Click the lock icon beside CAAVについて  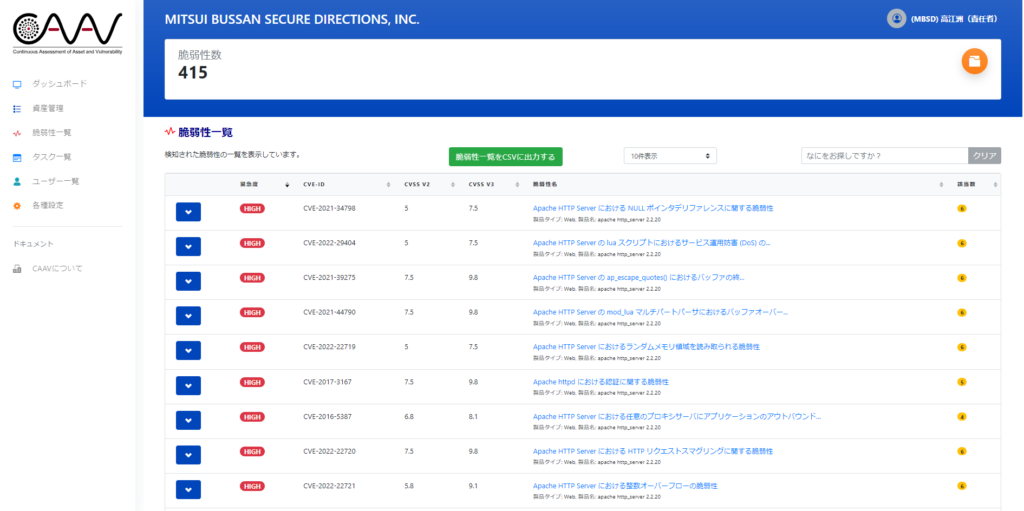[17, 268]
